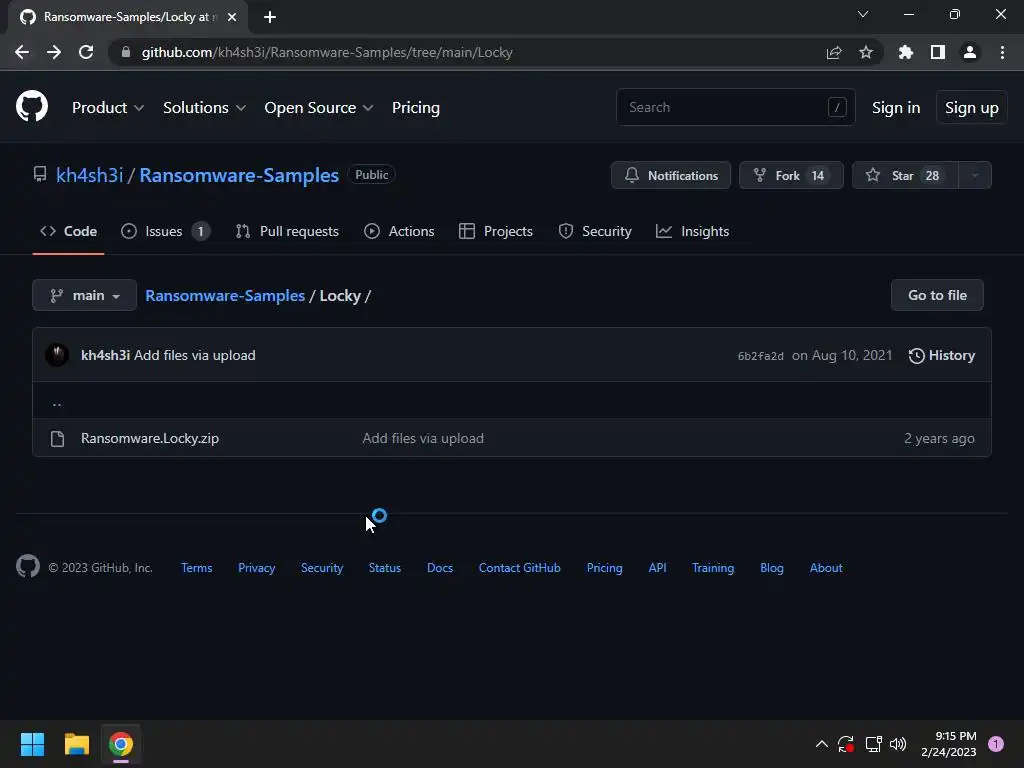Open File Explorer from the taskbar
Viewport: 1024px width, 768px height.
coord(76,744)
